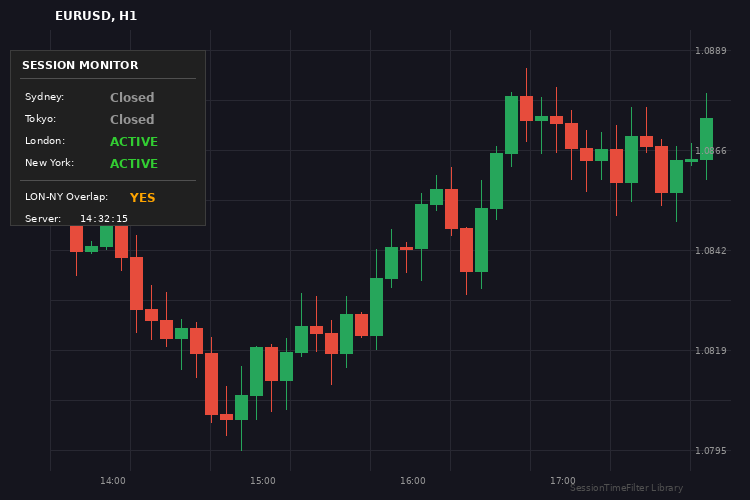The height and width of the screenshot is (500, 750).
Task: Click the SessionTimeFilter Library watermark text
Action: click(x=627, y=489)
